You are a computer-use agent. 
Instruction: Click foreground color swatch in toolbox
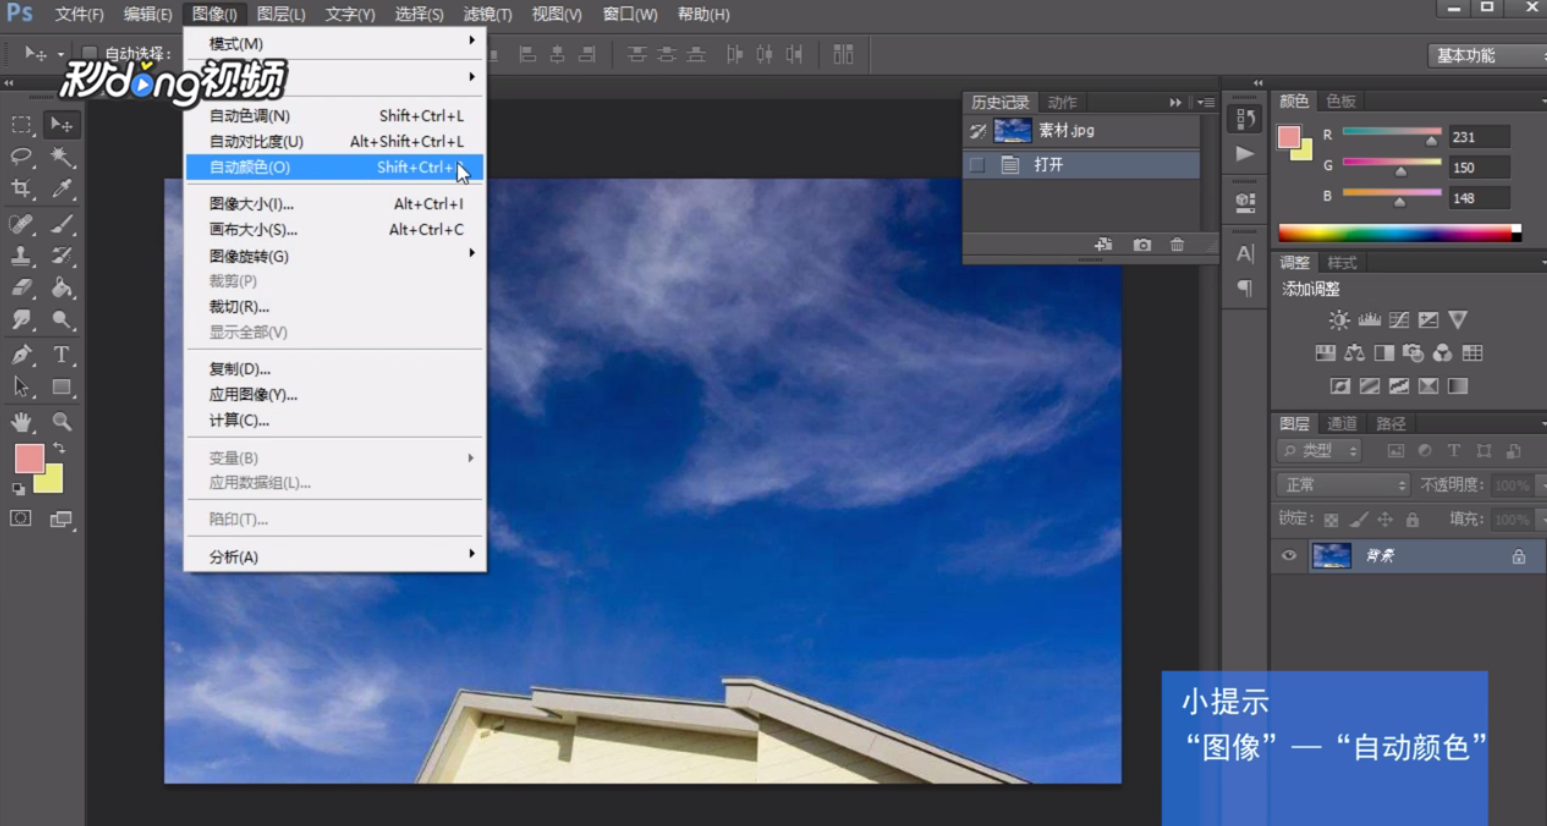[x=29, y=458]
